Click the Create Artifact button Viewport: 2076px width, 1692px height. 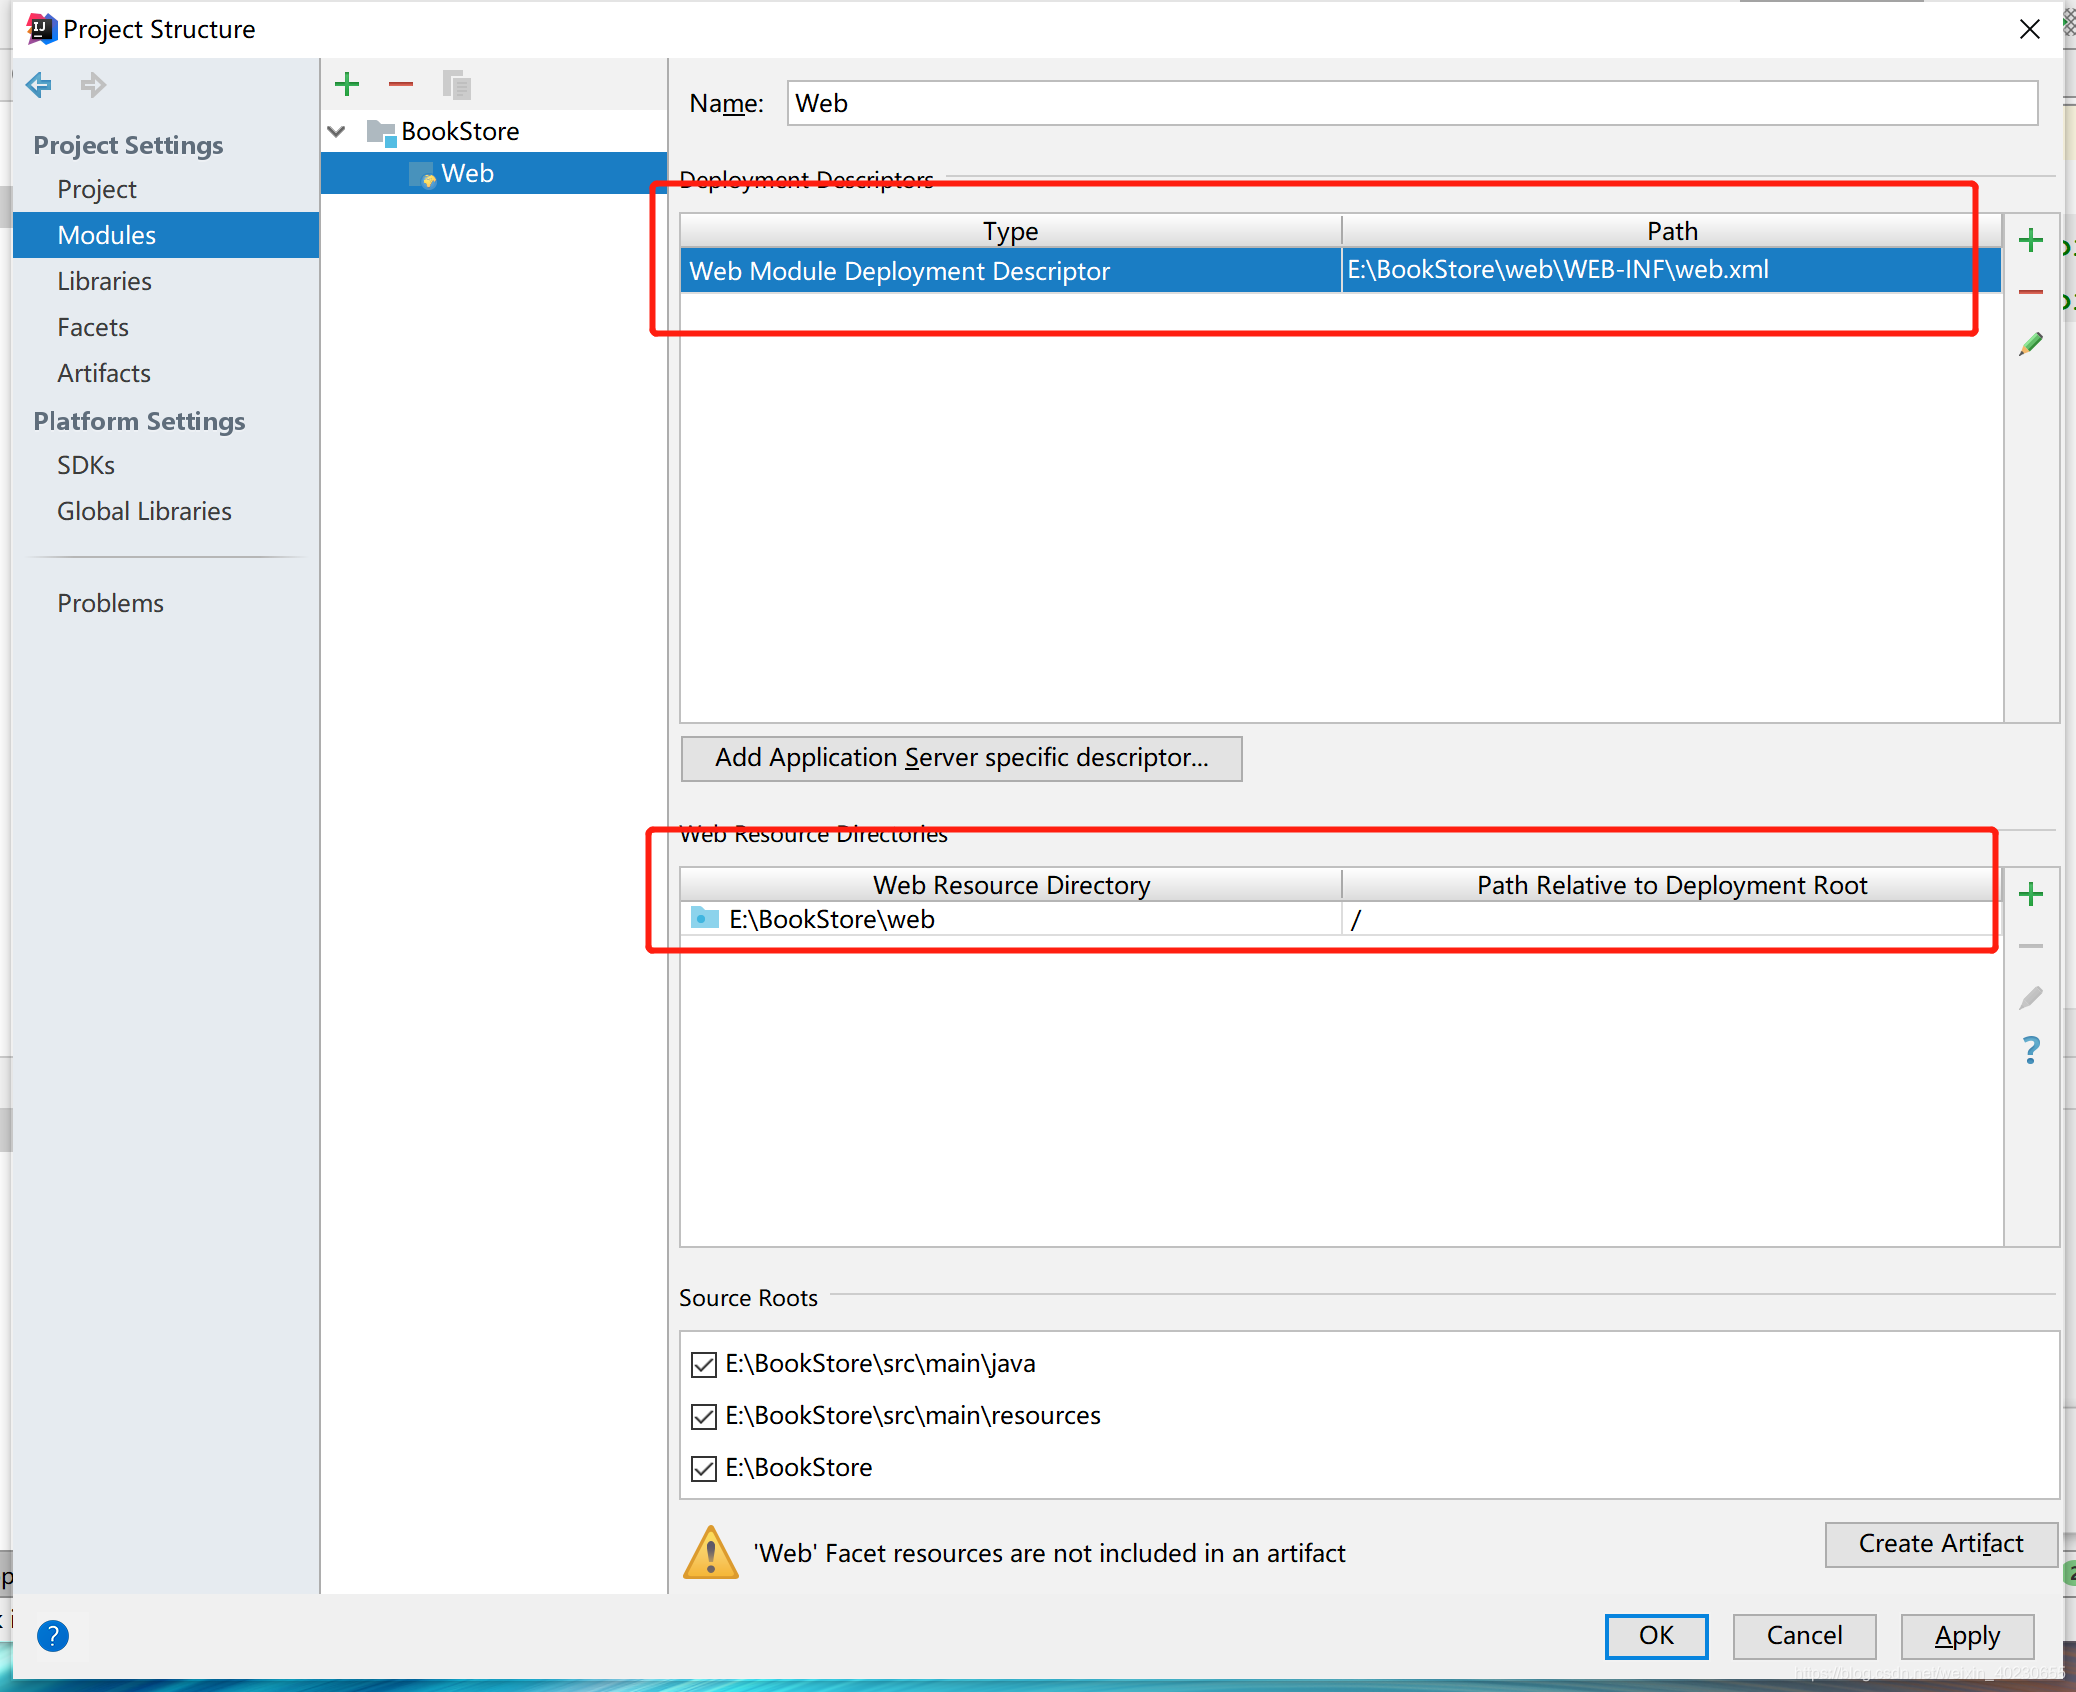[x=1940, y=1543]
